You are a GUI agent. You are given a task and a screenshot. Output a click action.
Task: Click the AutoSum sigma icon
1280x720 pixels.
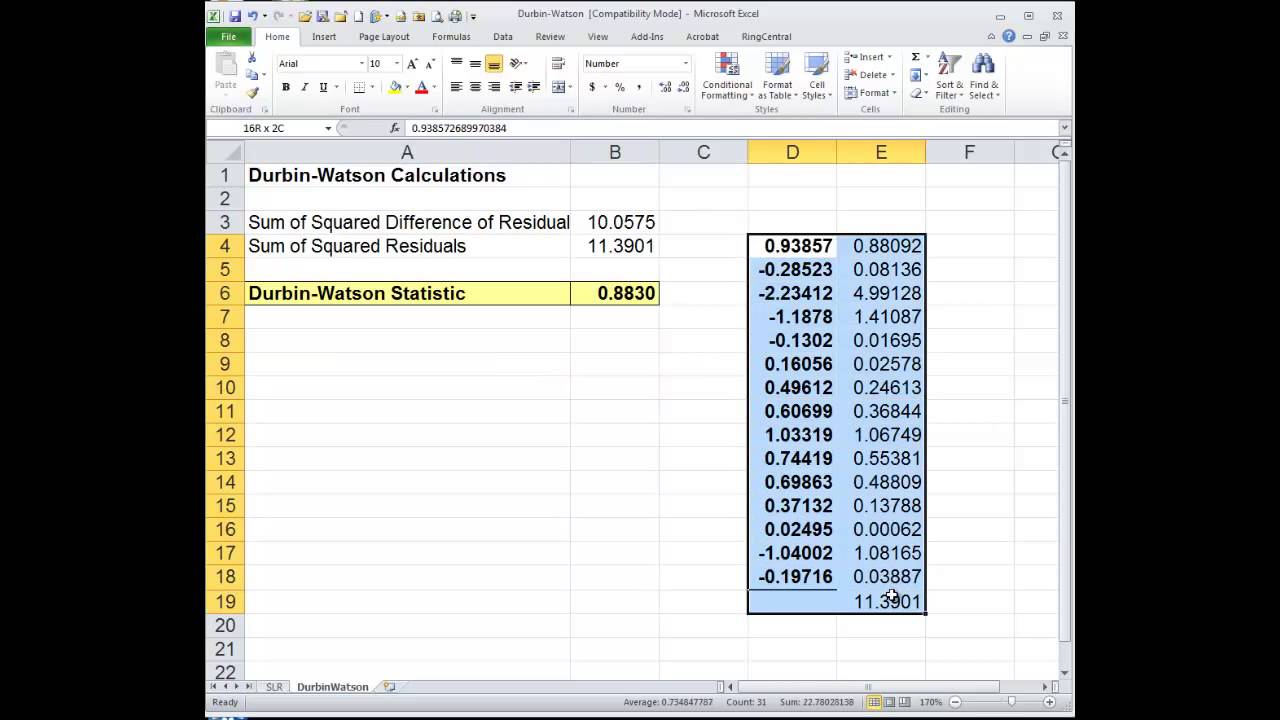click(916, 58)
